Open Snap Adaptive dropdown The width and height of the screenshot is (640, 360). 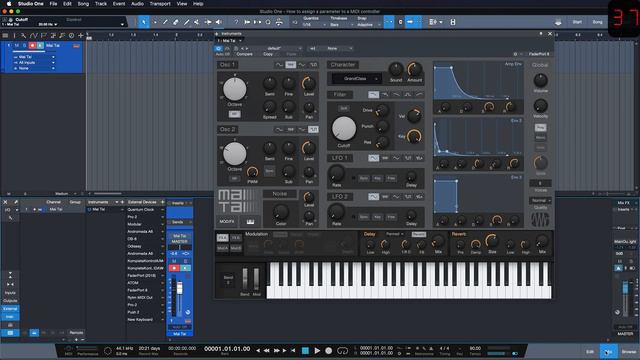click(x=369, y=24)
